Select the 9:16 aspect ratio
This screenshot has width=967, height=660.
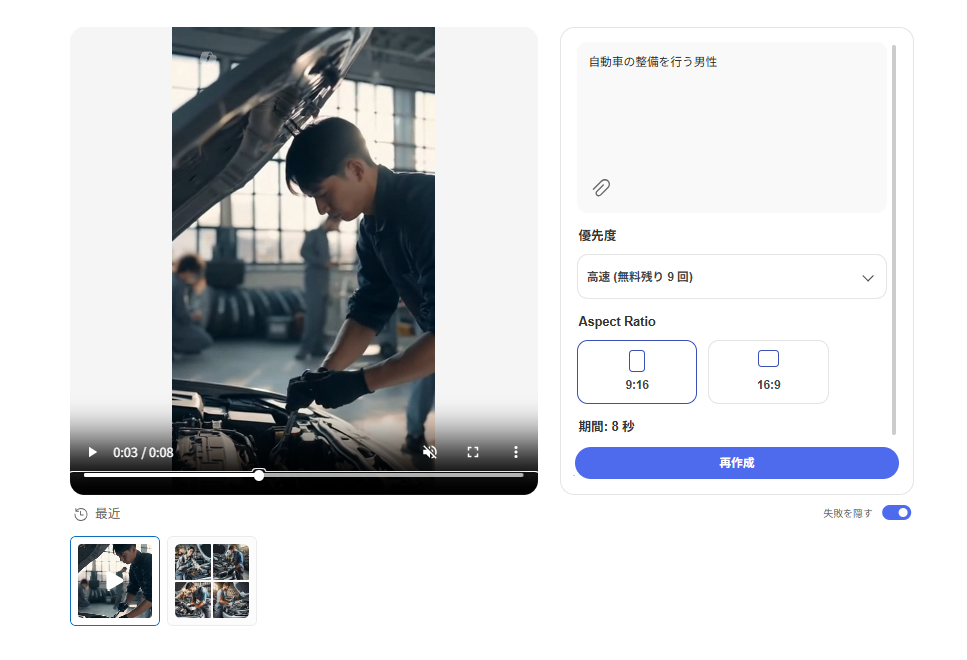click(x=637, y=371)
